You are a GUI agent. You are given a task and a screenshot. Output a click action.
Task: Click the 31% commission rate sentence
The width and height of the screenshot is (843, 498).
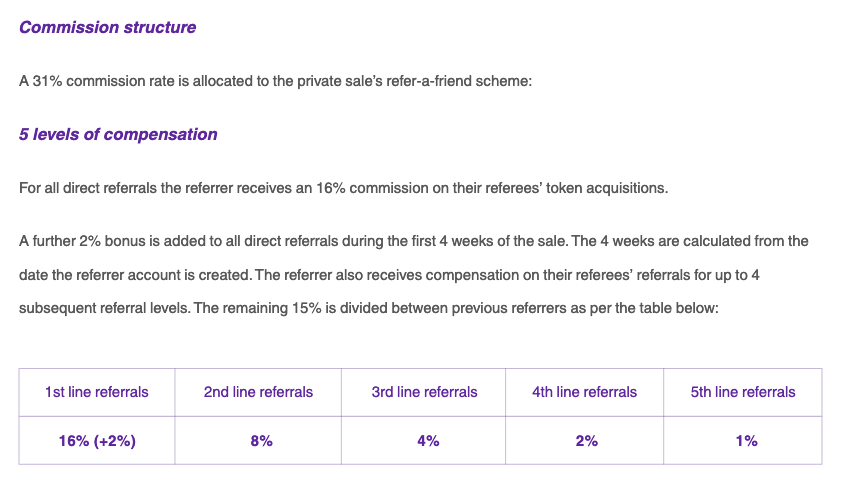pos(275,81)
